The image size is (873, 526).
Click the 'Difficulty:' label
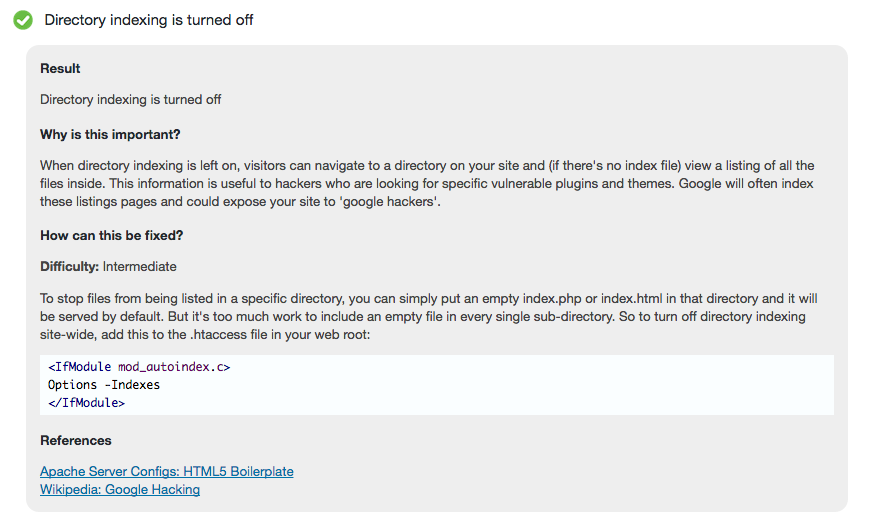69,267
